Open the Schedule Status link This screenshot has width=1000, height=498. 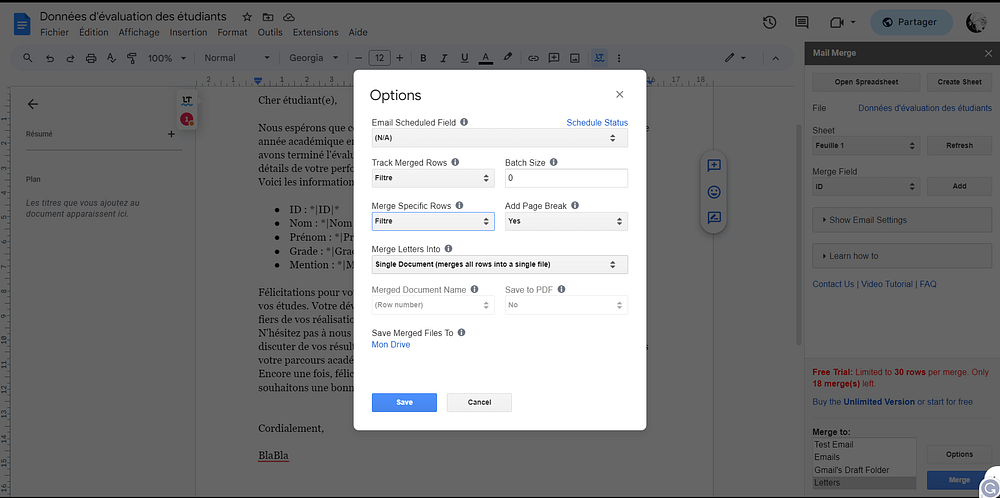597,123
